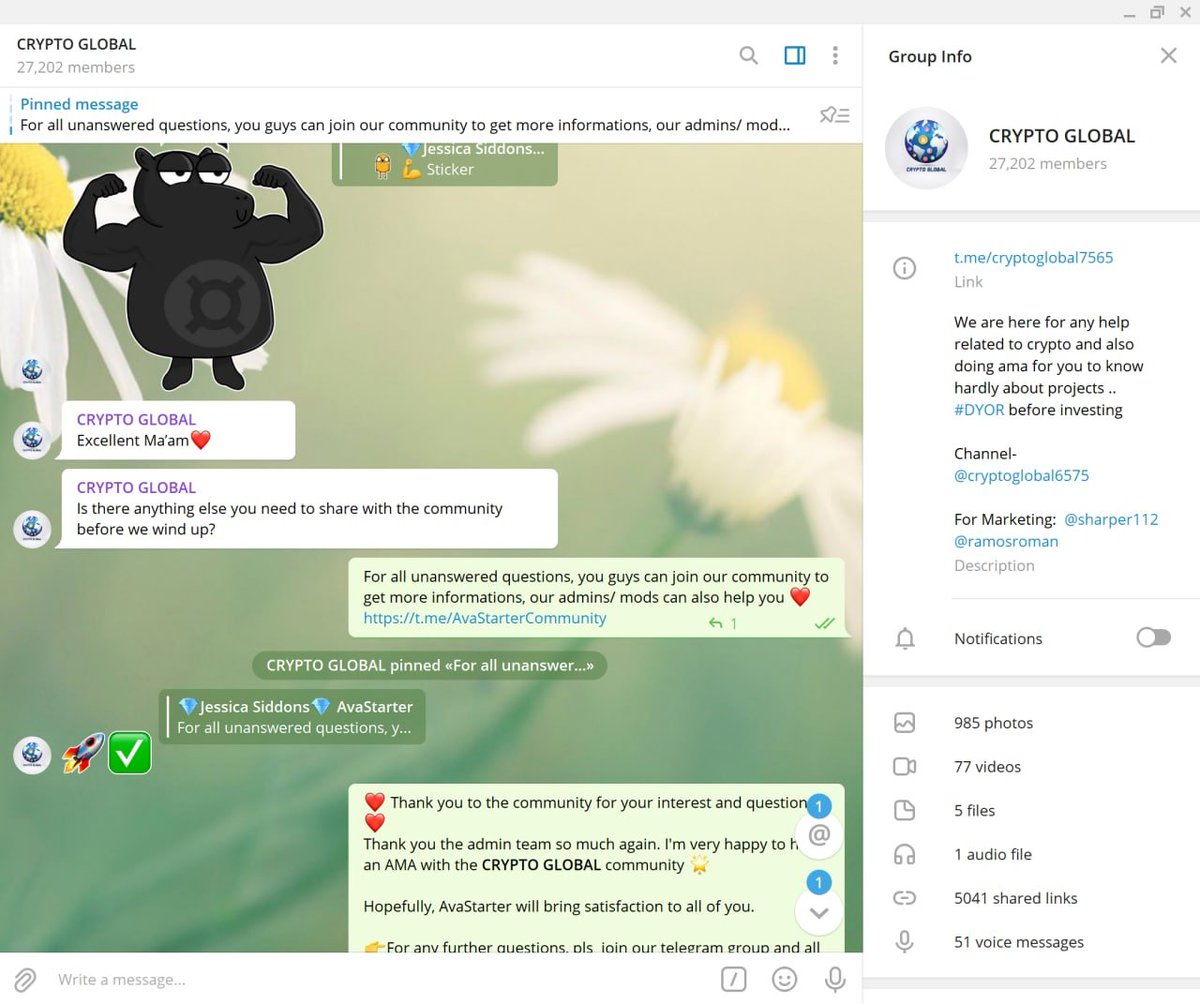This screenshot has height=1004, width=1200.
Task: Click the avatar beside 'Is there anything else' message
Action: 32,528
